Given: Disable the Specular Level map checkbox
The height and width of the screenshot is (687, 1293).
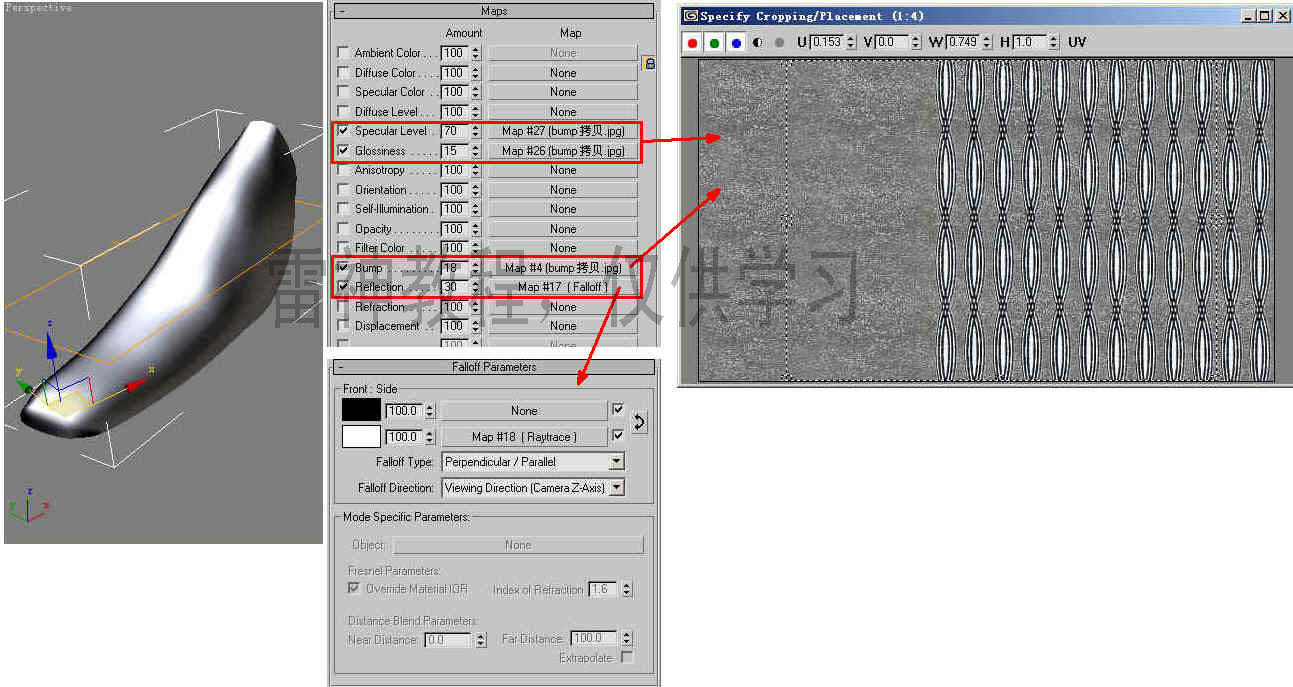Looking at the screenshot, I should (344, 131).
